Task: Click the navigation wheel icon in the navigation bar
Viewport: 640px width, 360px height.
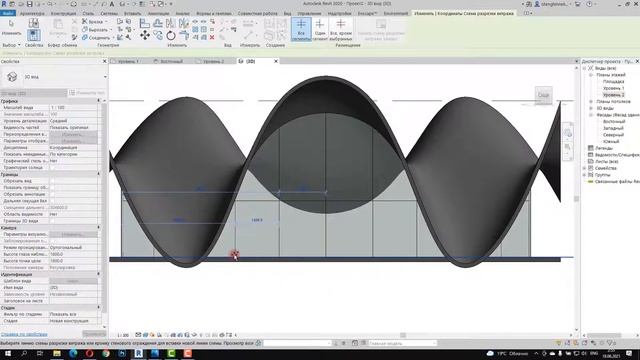Action: (568, 133)
